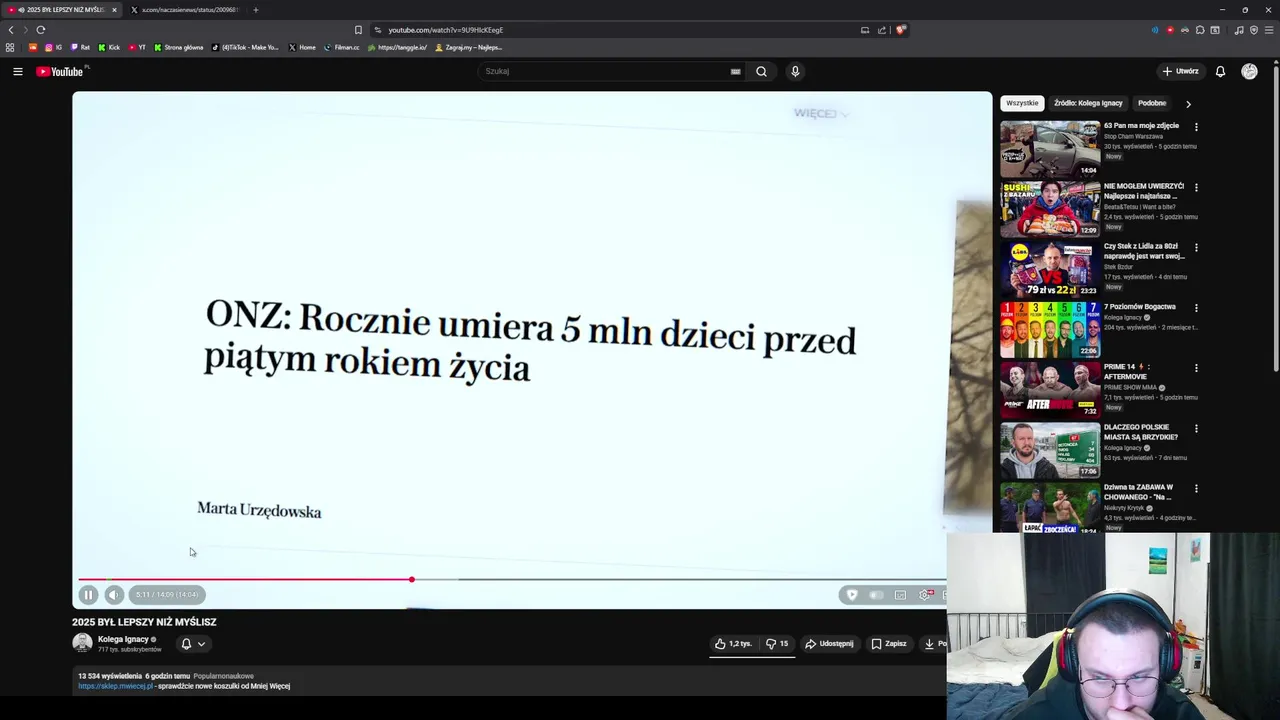This screenshot has width=1280, height=720.
Task: Open the Strona główna bookmark
Action: pos(178,47)
